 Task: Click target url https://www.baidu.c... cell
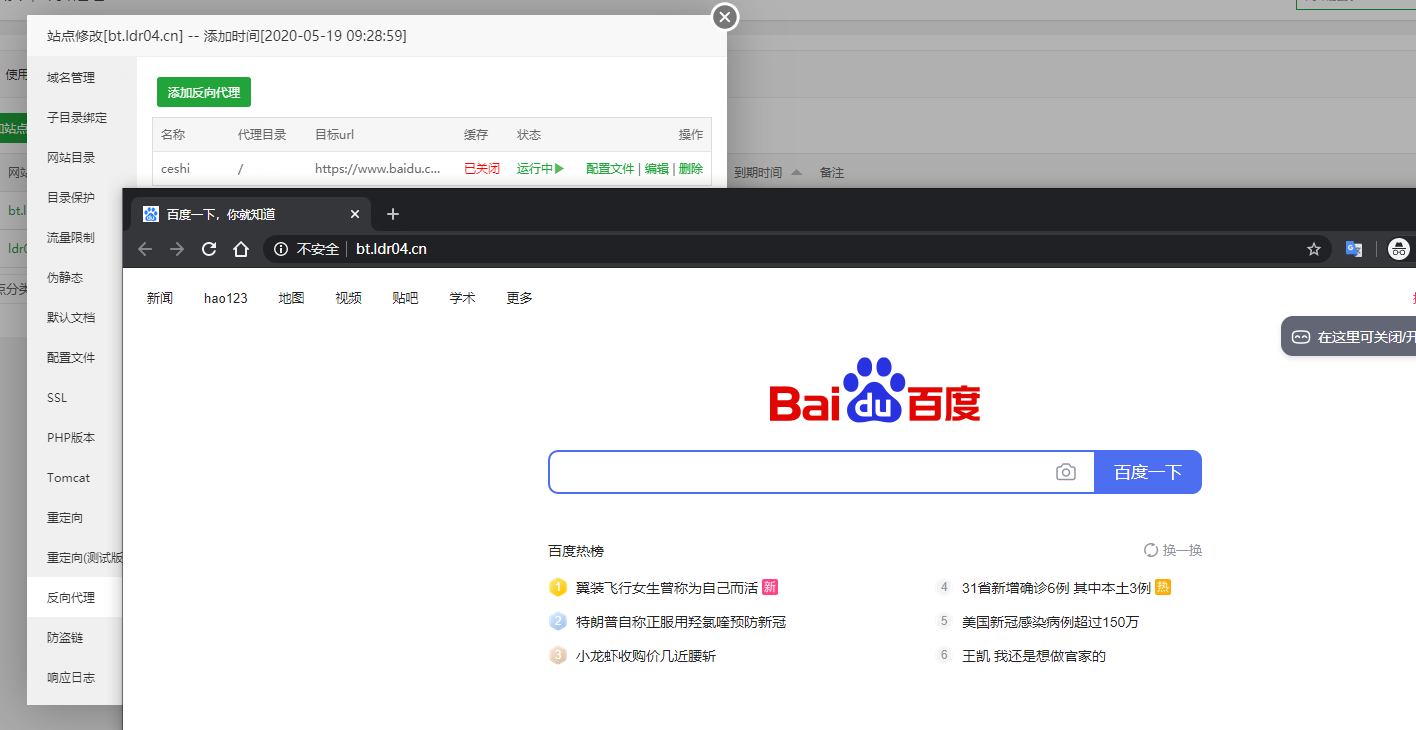point(378,169)
